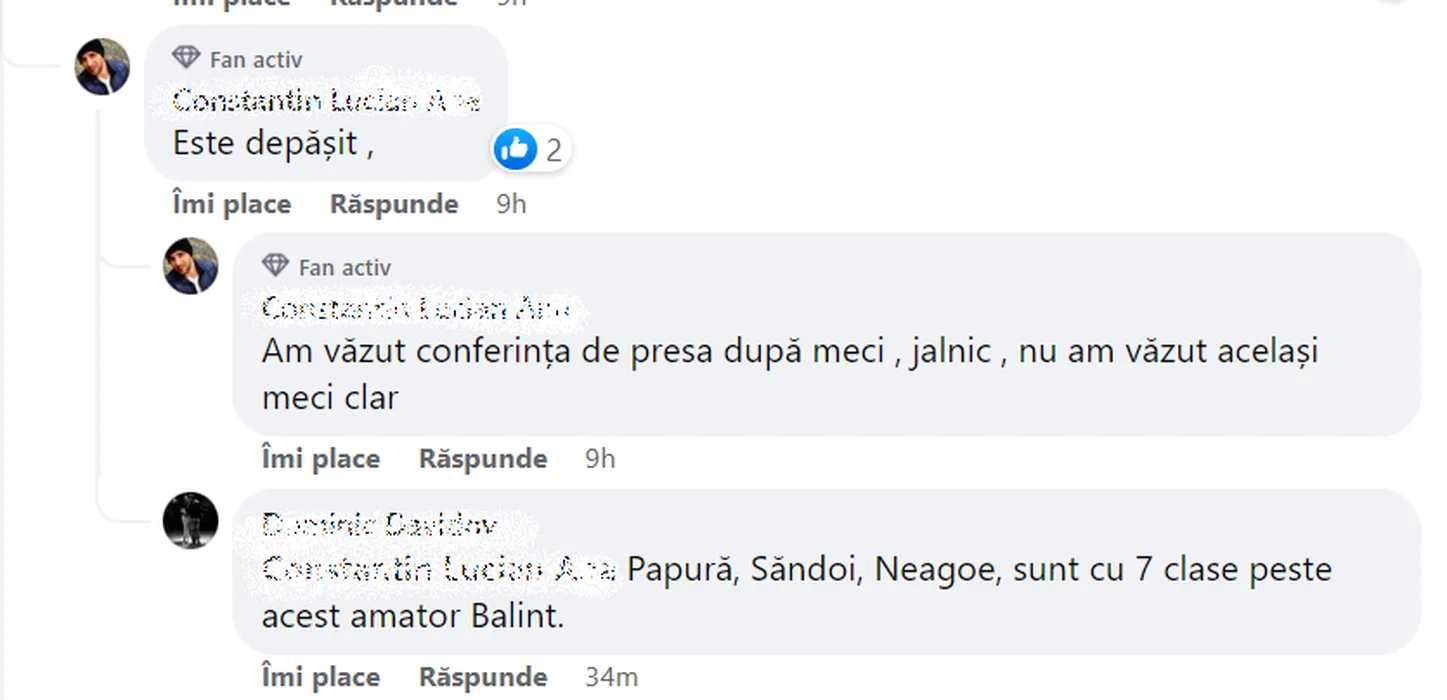Open the author name above the press conference reply
The height and width of the screenshot is (700, 1447).
(415, 309)
